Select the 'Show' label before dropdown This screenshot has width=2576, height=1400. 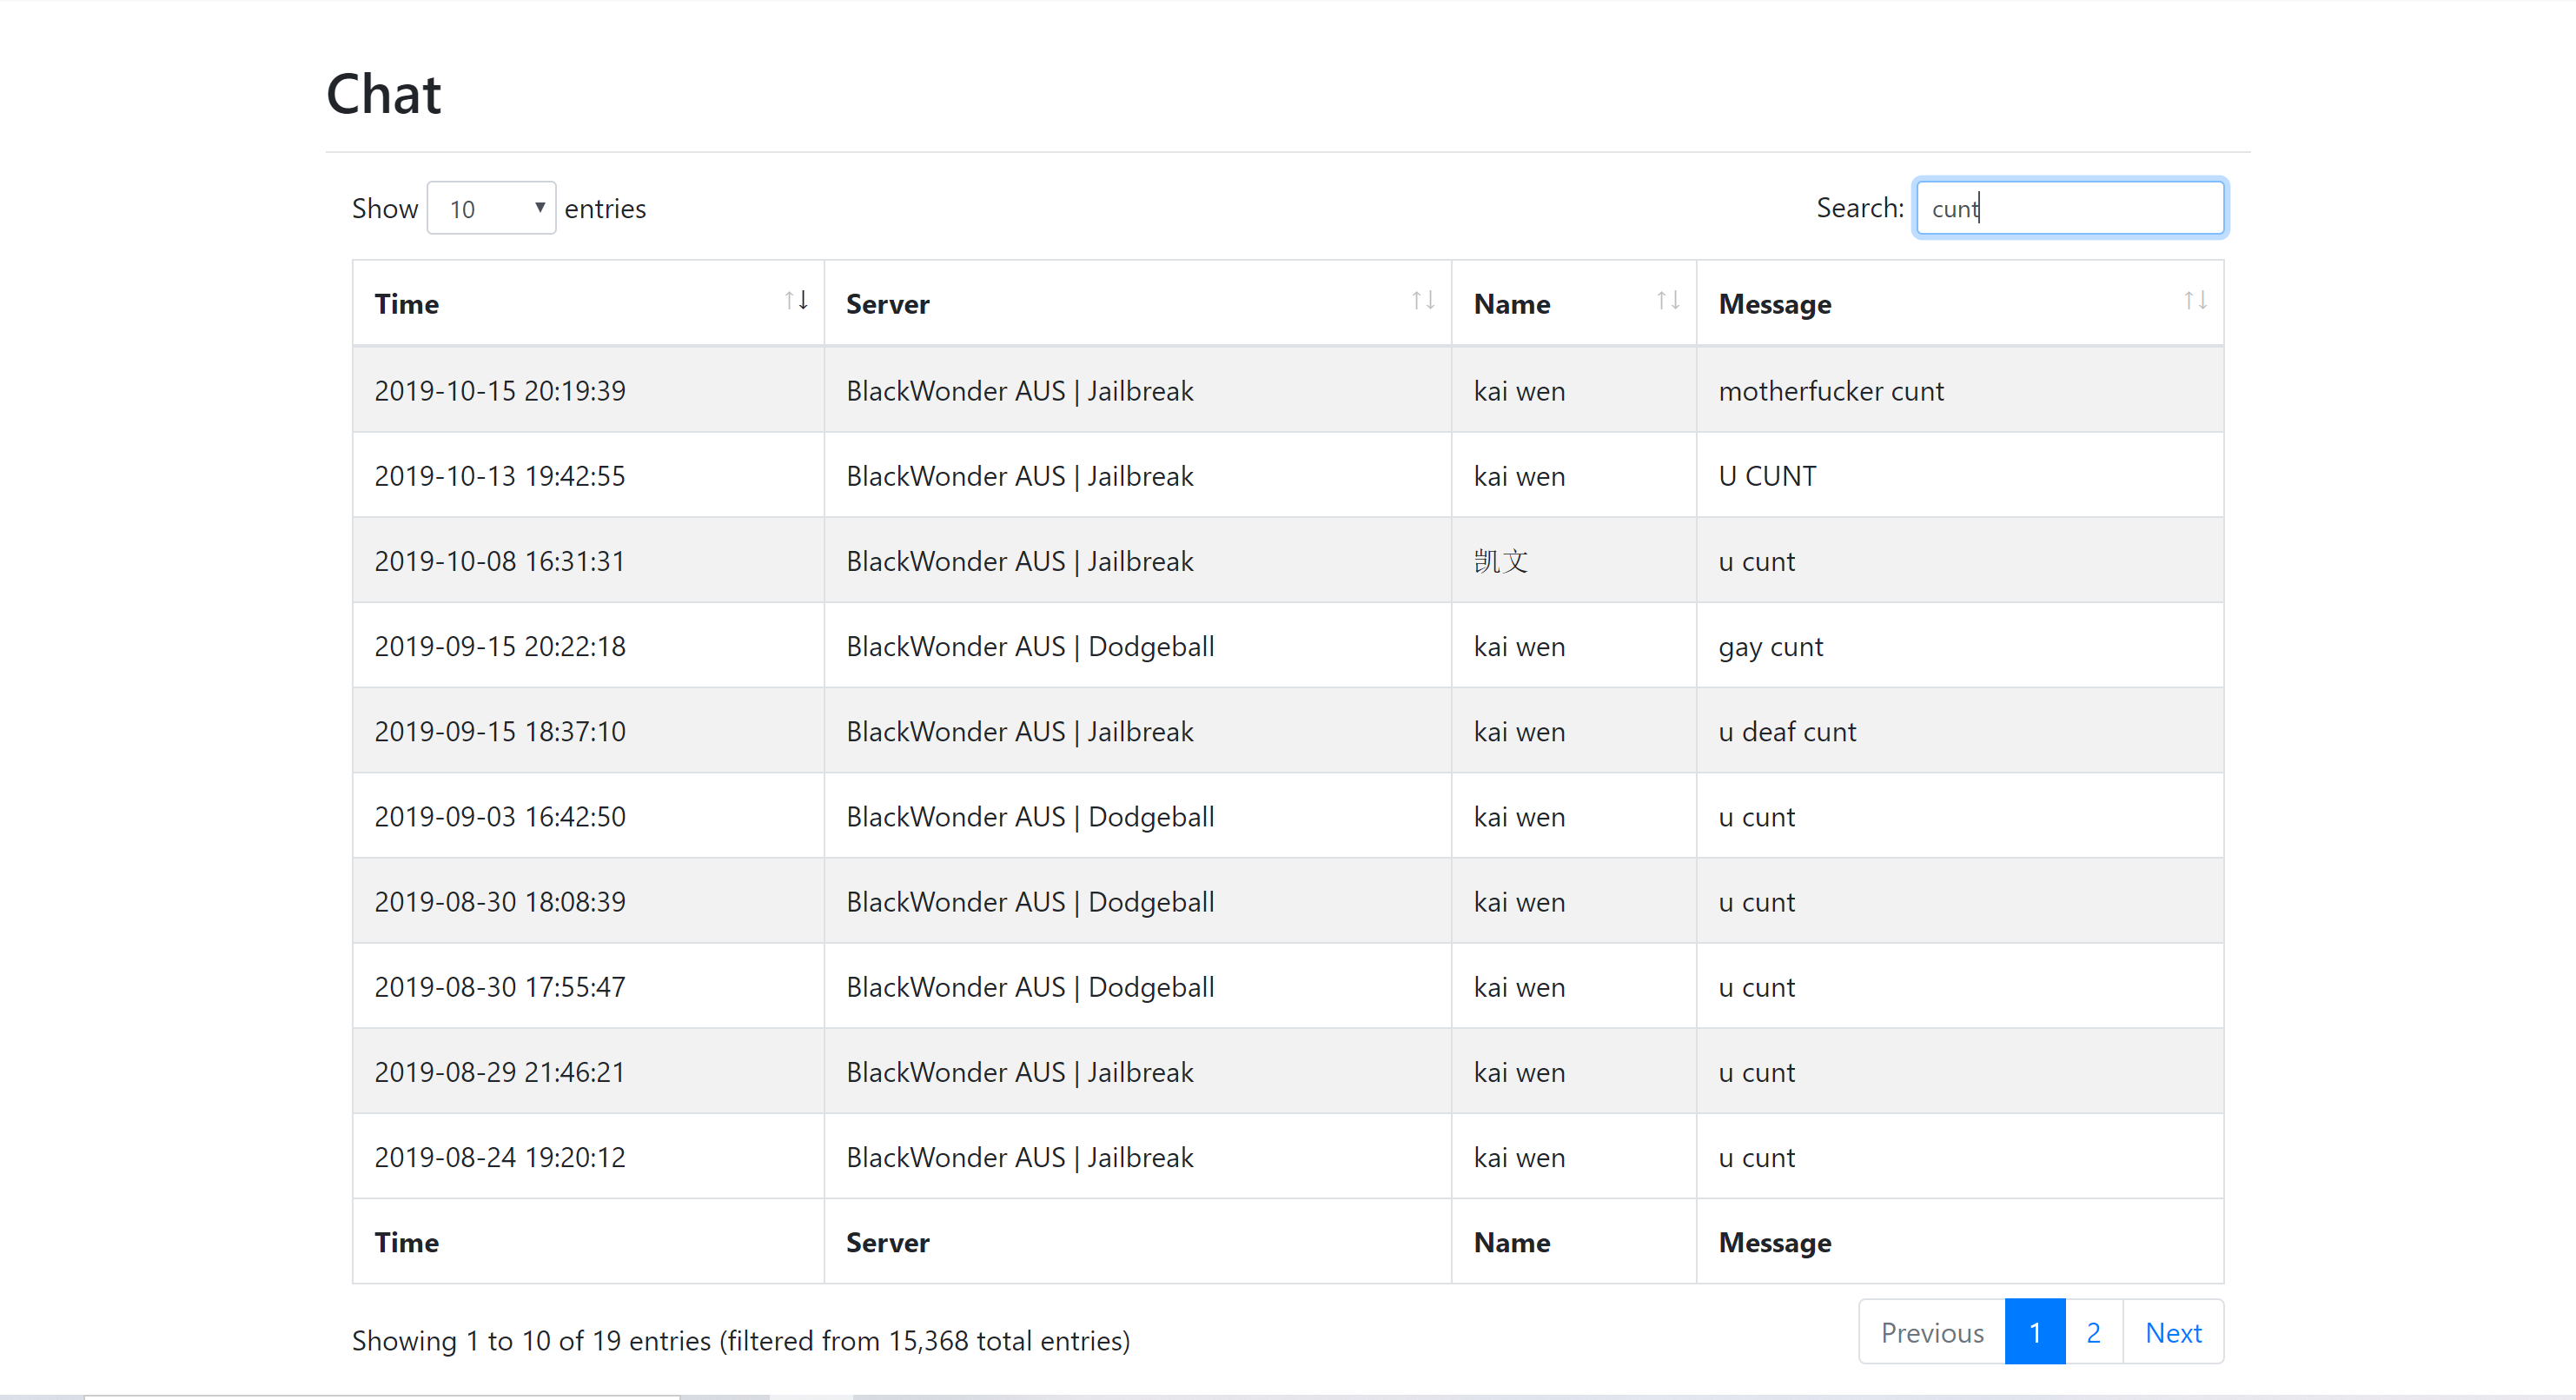[385, 209]
